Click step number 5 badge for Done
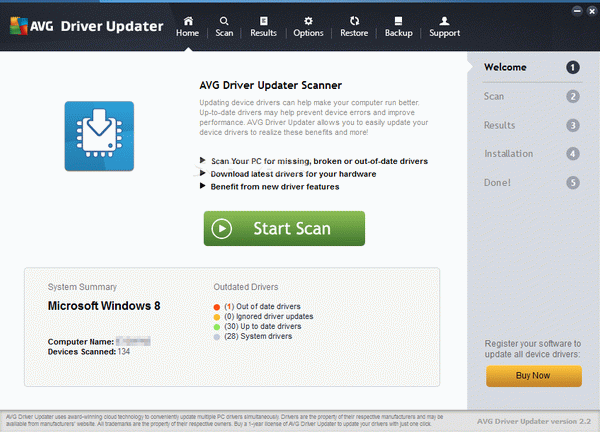The width and height of the screenshot is (600, 432). 573,183
